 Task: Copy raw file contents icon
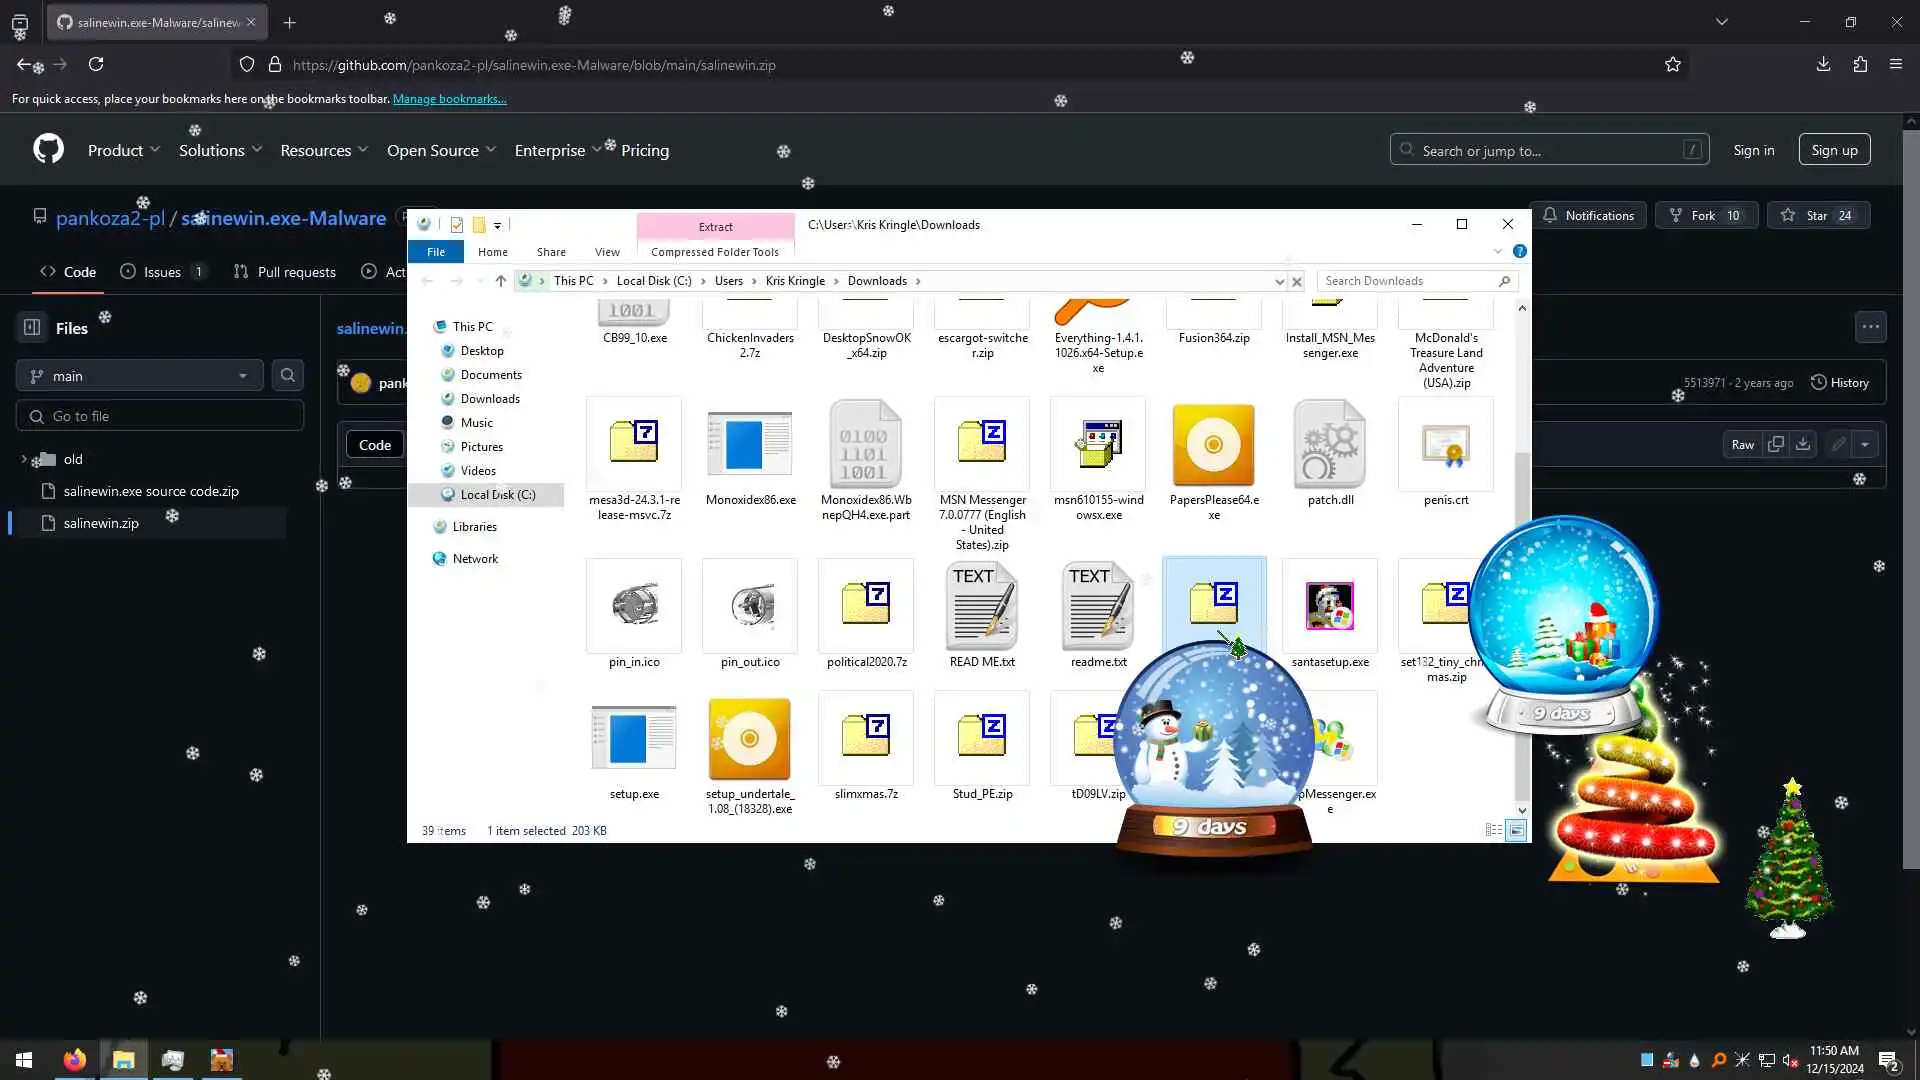[1776, 445]
